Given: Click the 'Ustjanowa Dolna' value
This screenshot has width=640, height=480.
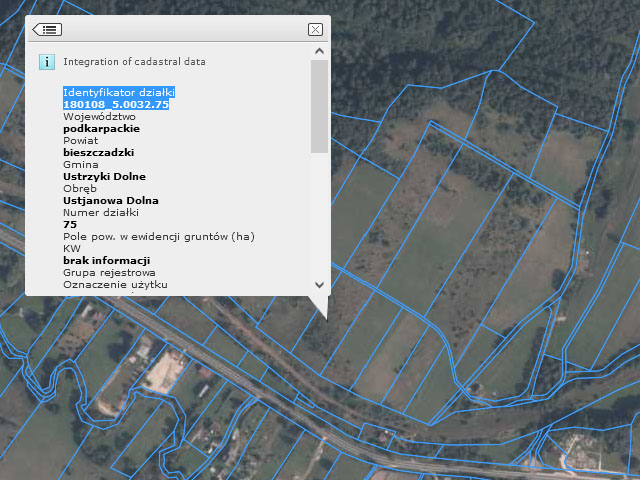Looking at the screenshot, I should 111,201.
